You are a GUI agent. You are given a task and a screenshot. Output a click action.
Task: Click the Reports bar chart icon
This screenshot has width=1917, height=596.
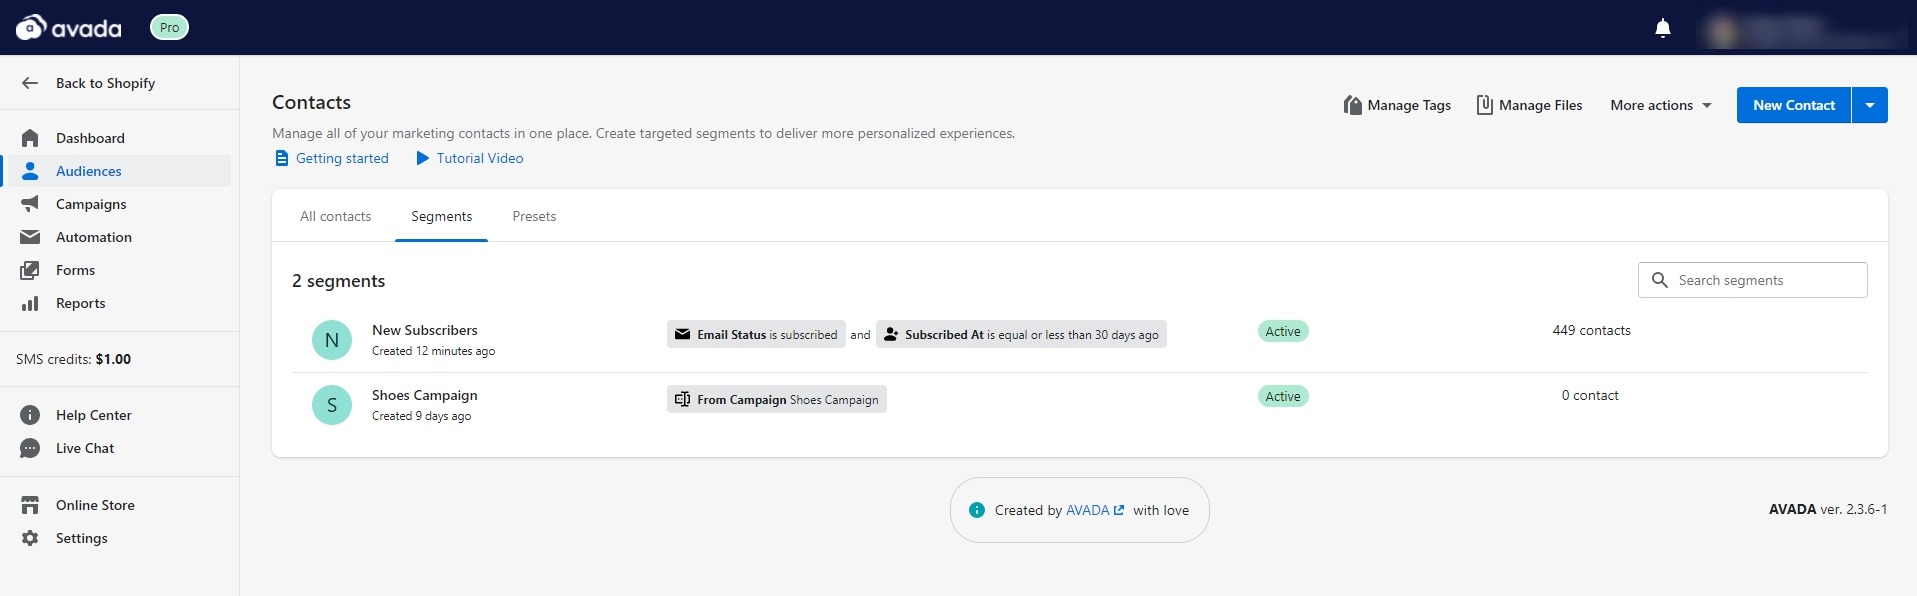tap(30, 303)
